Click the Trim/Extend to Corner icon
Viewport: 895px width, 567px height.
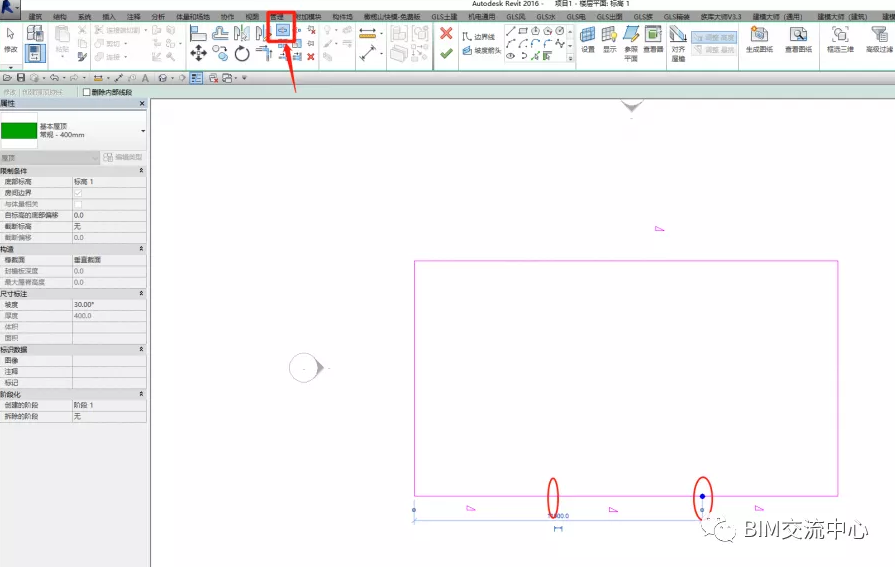(x=264, y=54)
